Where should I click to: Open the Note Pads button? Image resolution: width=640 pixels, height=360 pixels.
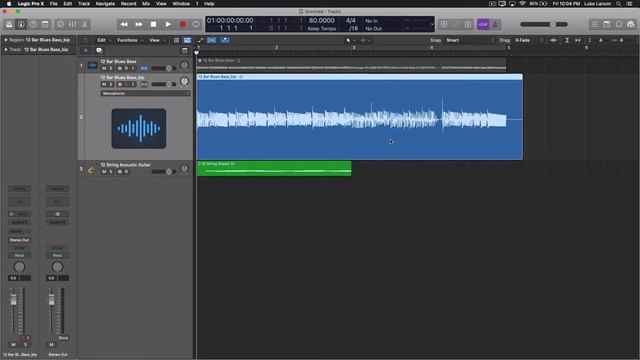(x=607, y=24)
